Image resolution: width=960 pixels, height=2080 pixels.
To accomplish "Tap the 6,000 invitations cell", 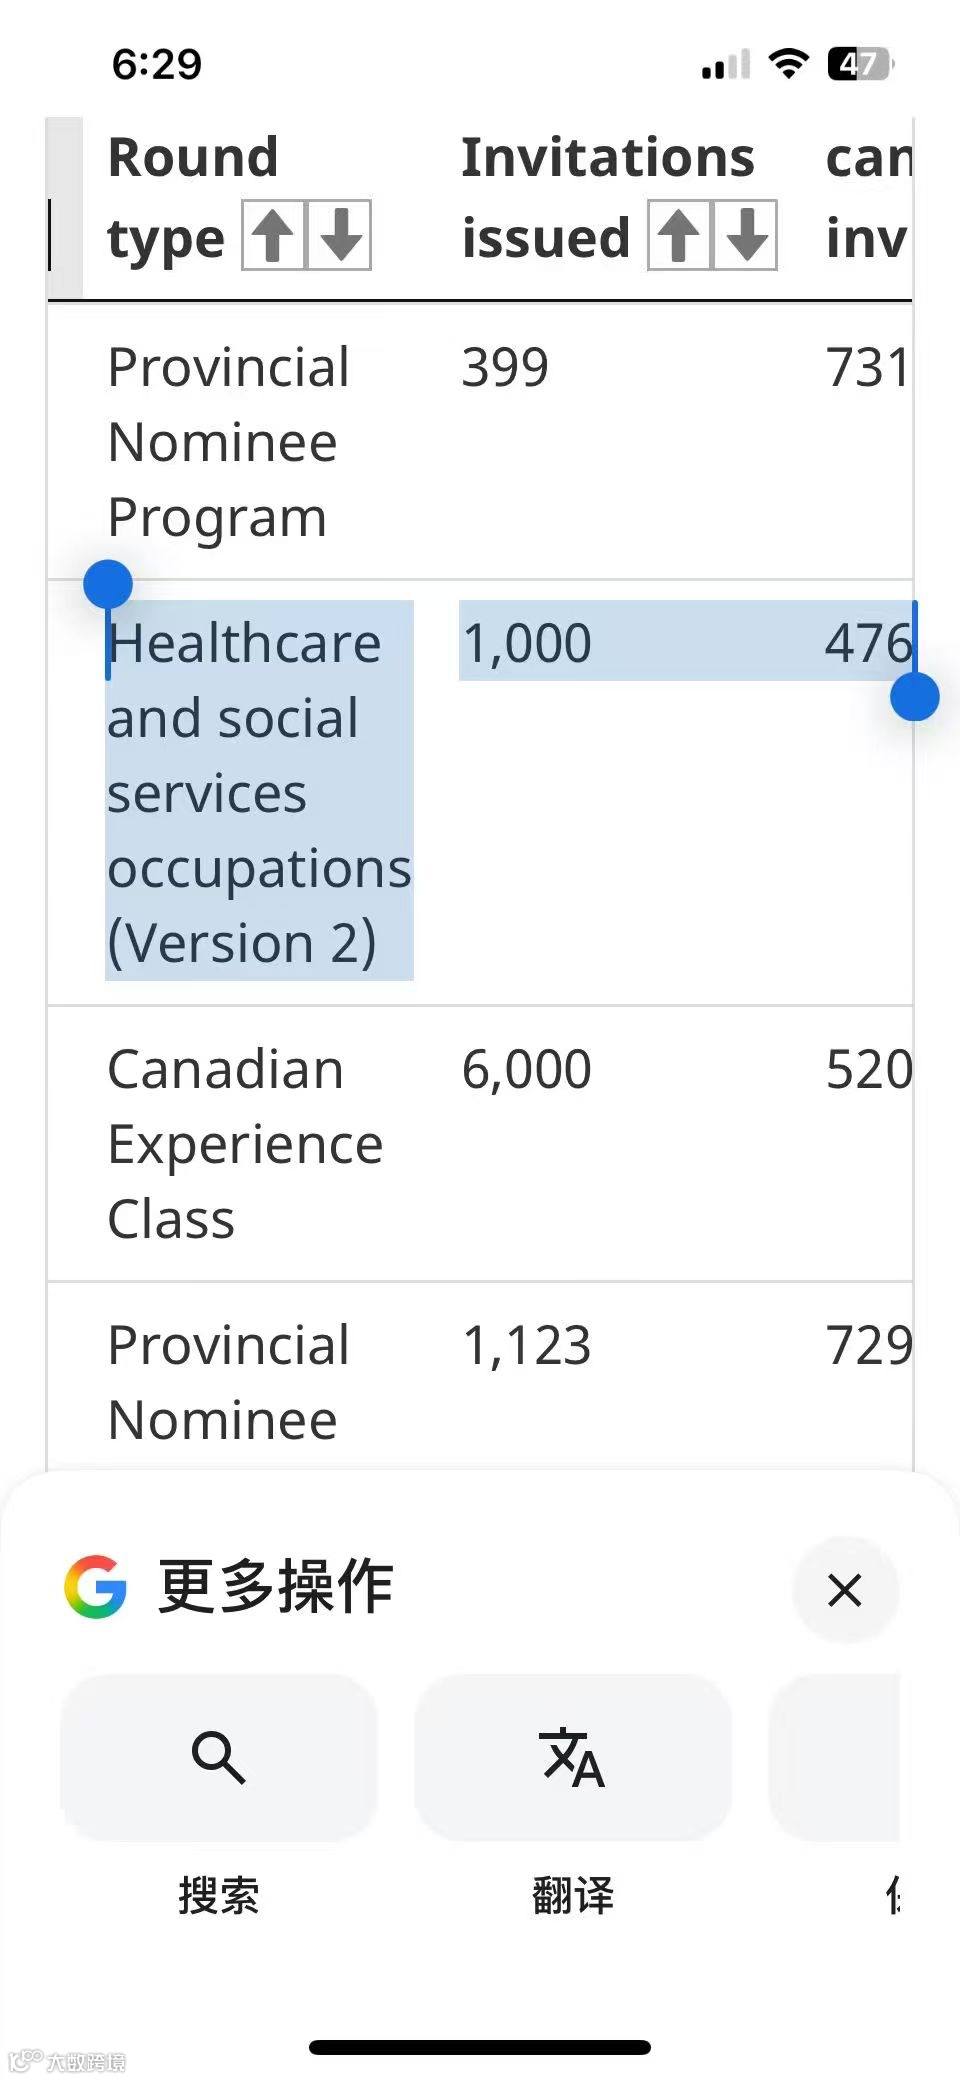I will point(527,1069).
